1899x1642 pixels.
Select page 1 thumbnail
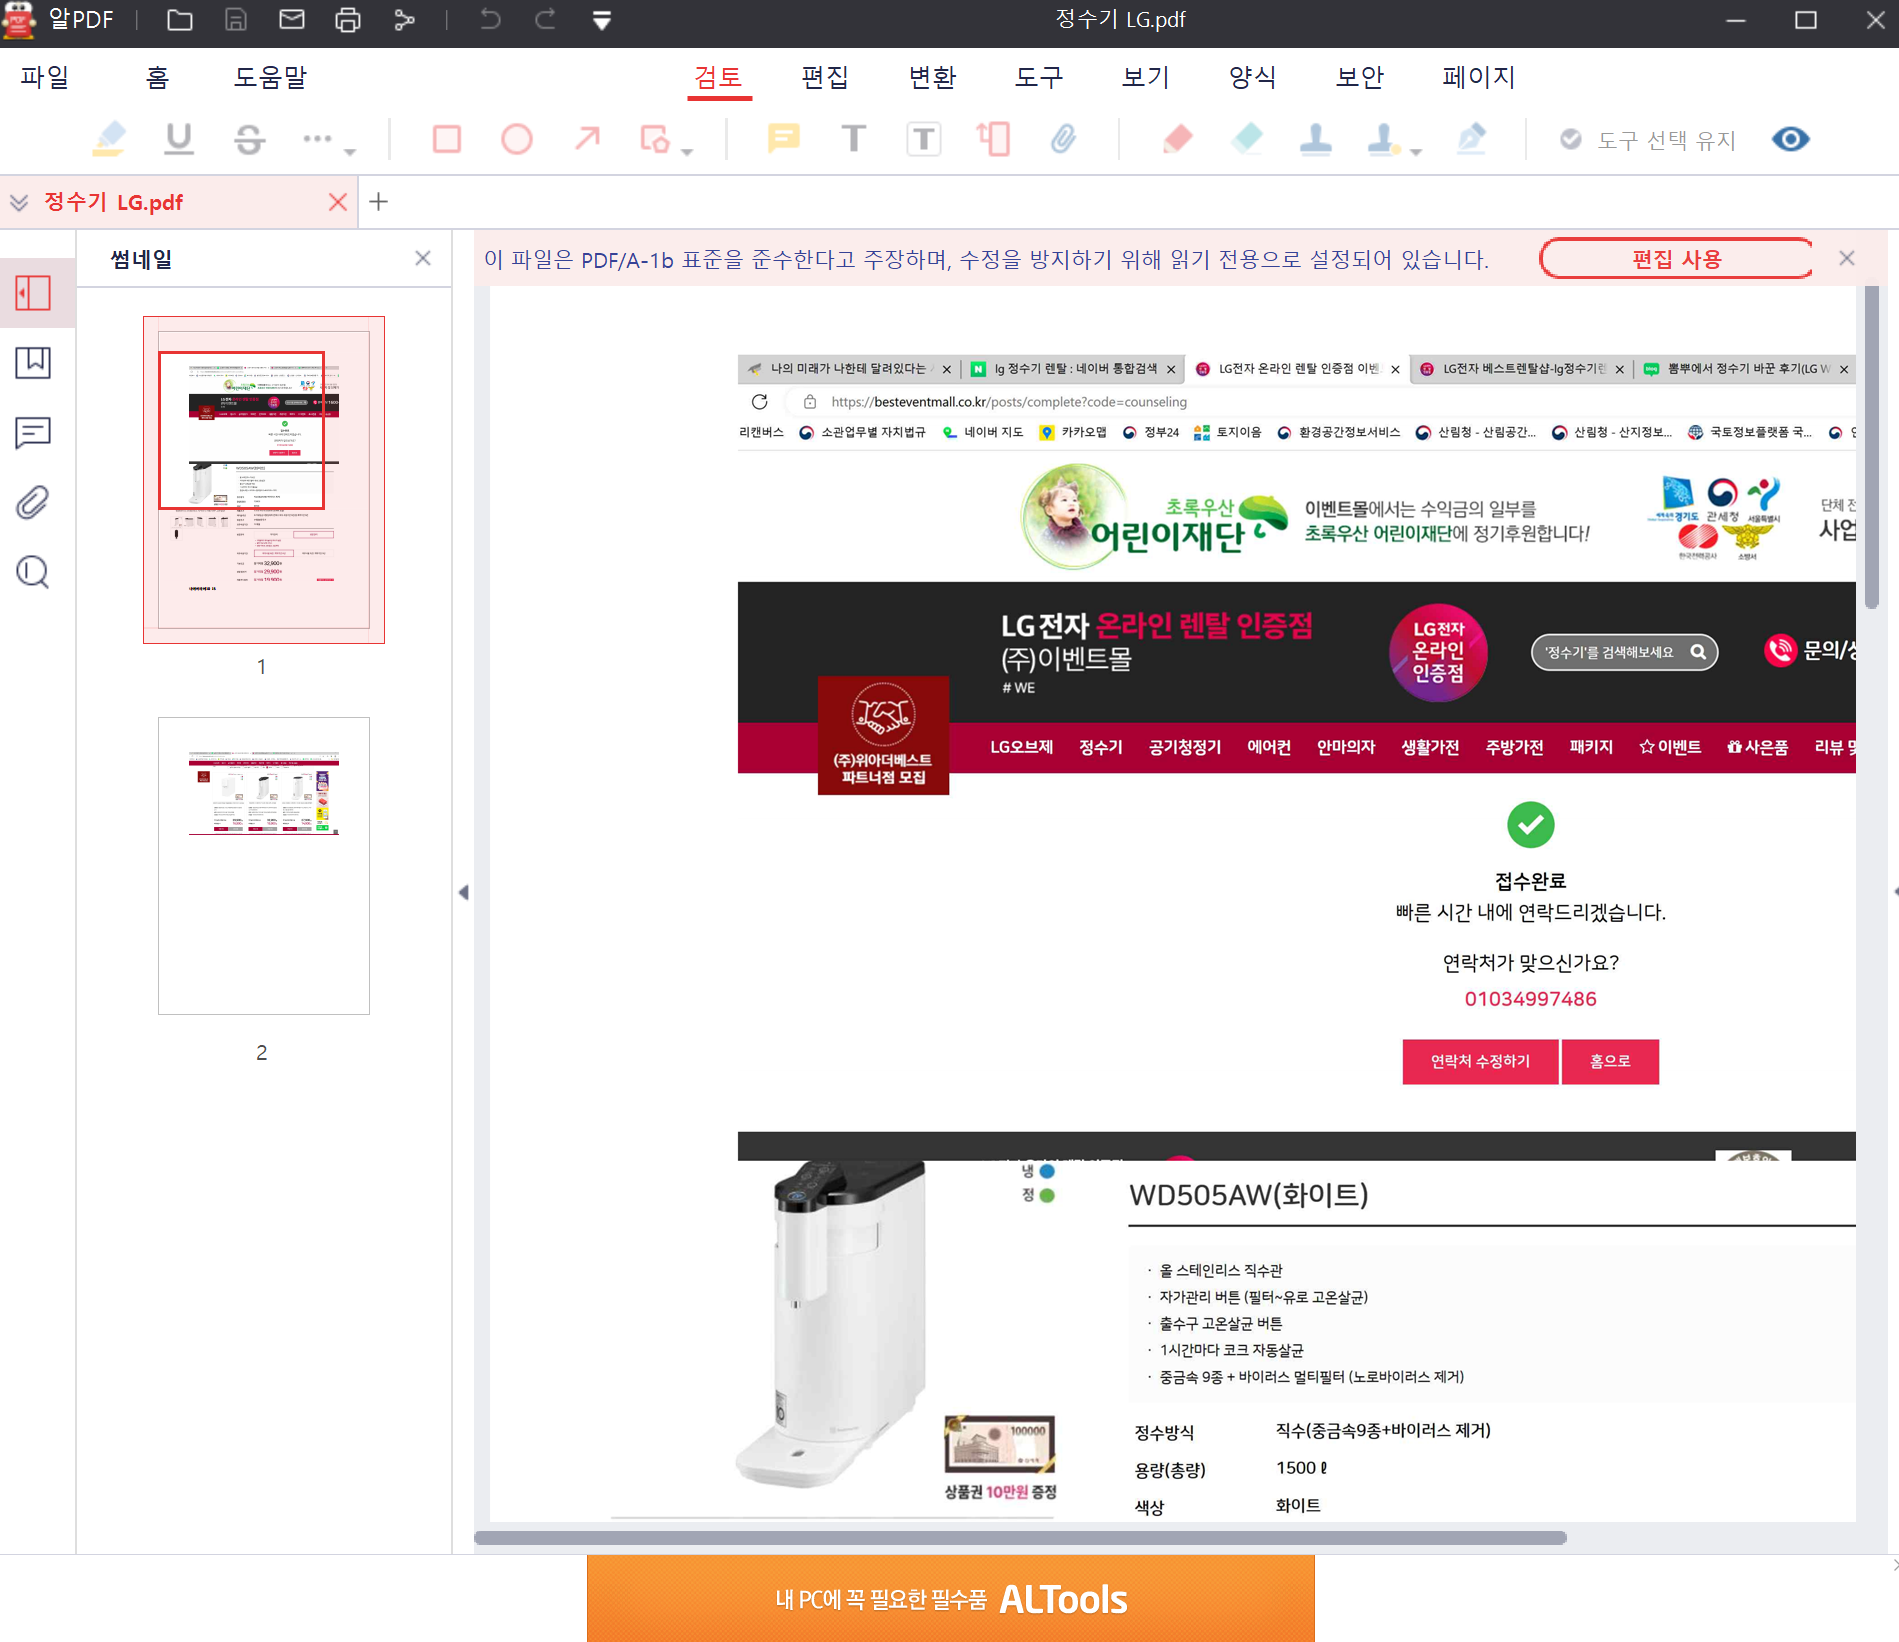tap(264, 480)
